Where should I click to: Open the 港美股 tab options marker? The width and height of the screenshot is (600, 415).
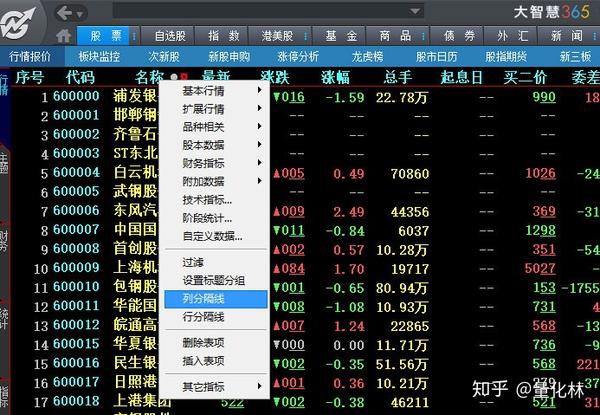[306, 36]
